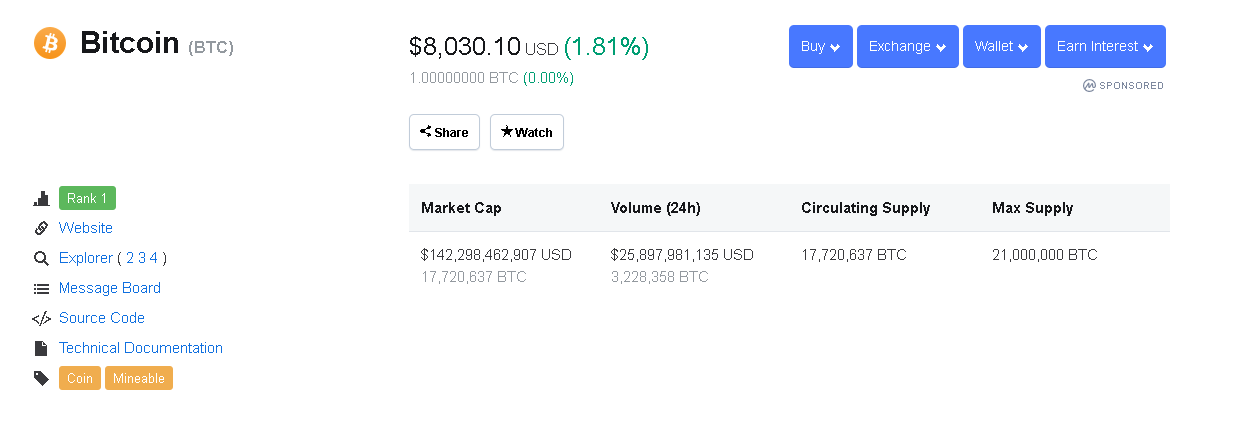Click the magnifier icon next to Explorer
This screenshot has width=1233, height=435.
click(41, 258)
